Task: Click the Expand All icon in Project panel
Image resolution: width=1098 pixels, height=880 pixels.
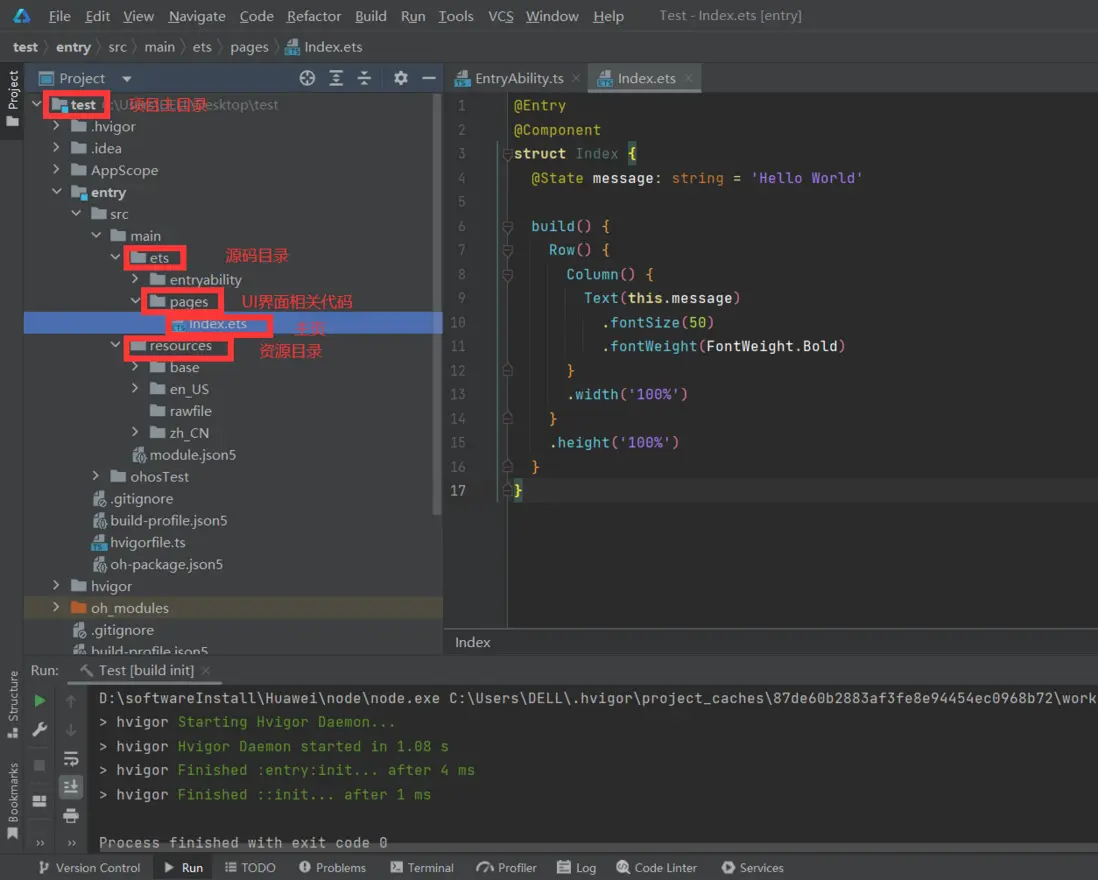Action: [x=336, y=78]
